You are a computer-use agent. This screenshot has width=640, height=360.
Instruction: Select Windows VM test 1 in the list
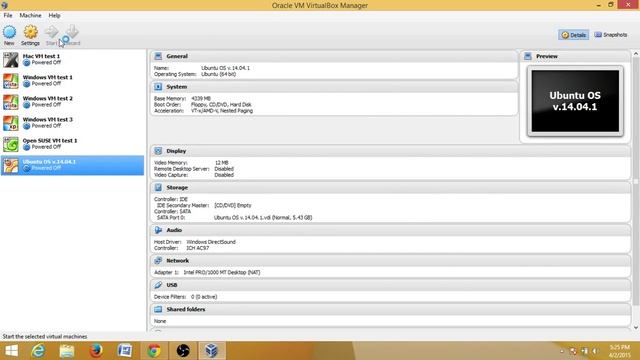coord(73,81)
